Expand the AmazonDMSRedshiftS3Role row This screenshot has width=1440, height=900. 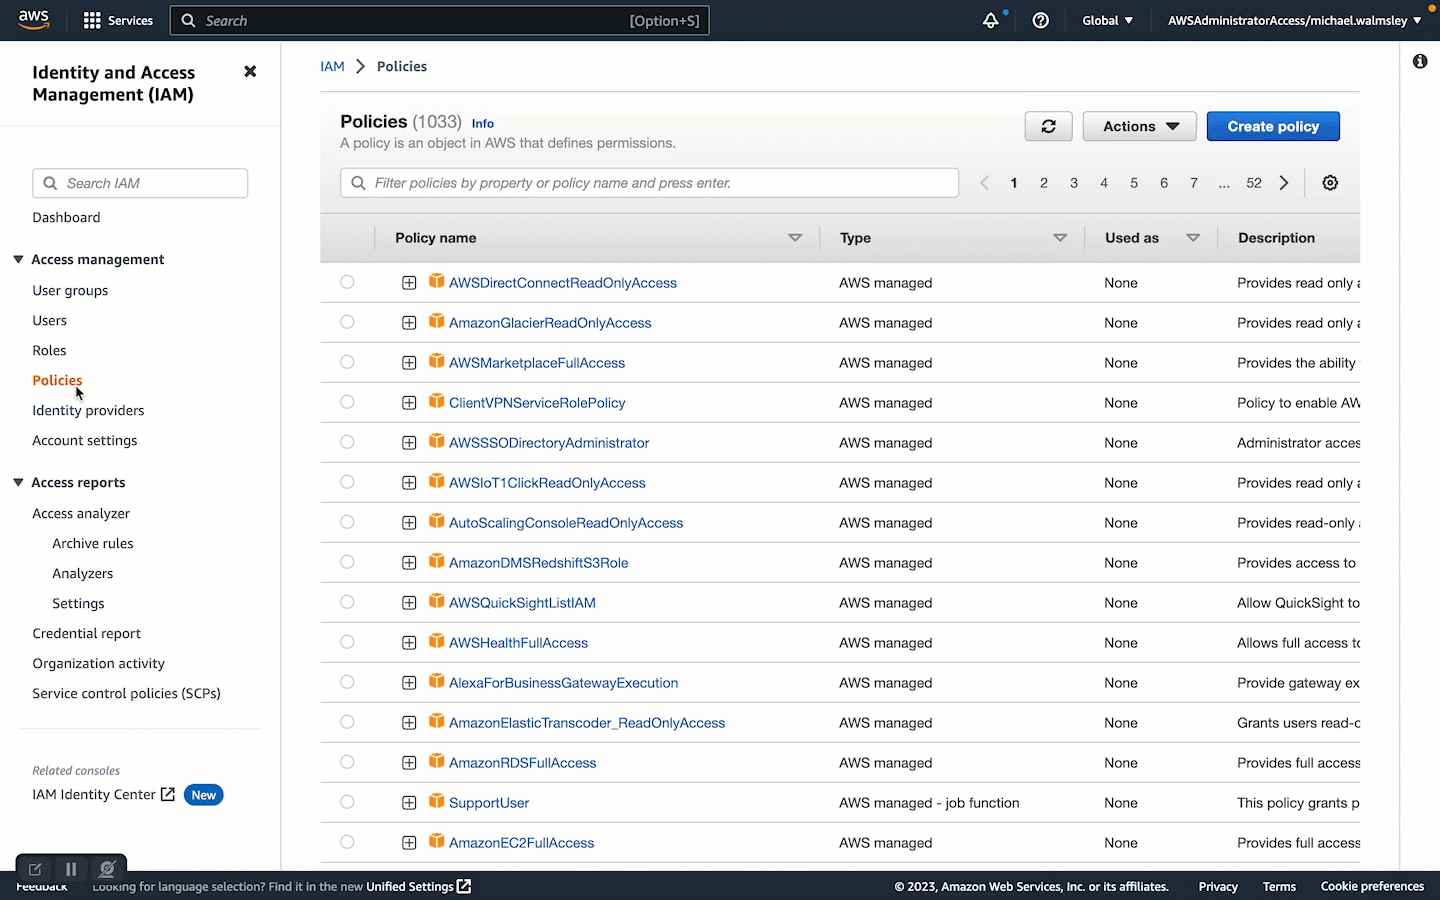coord(409,563)
